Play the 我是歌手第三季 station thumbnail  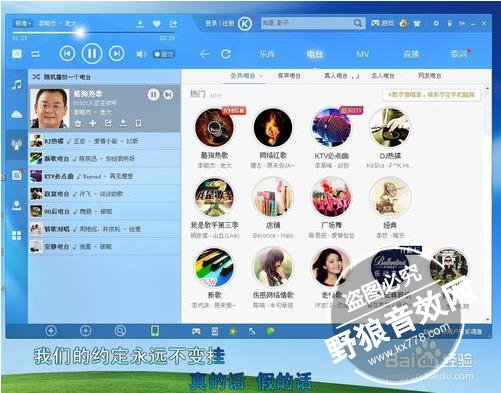tap(214, 197)
